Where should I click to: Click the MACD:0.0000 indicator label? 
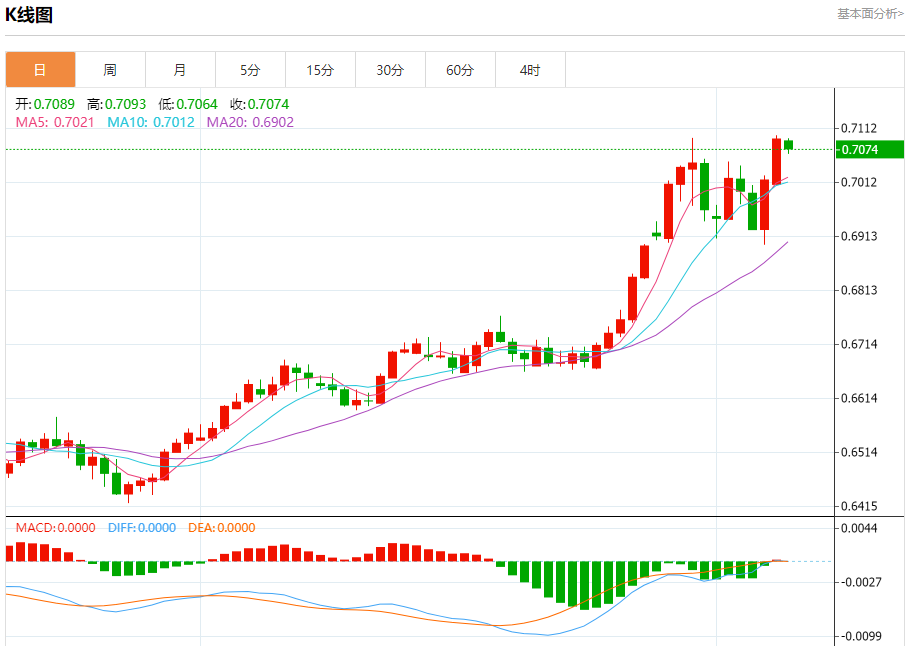(x=55, y=528)
